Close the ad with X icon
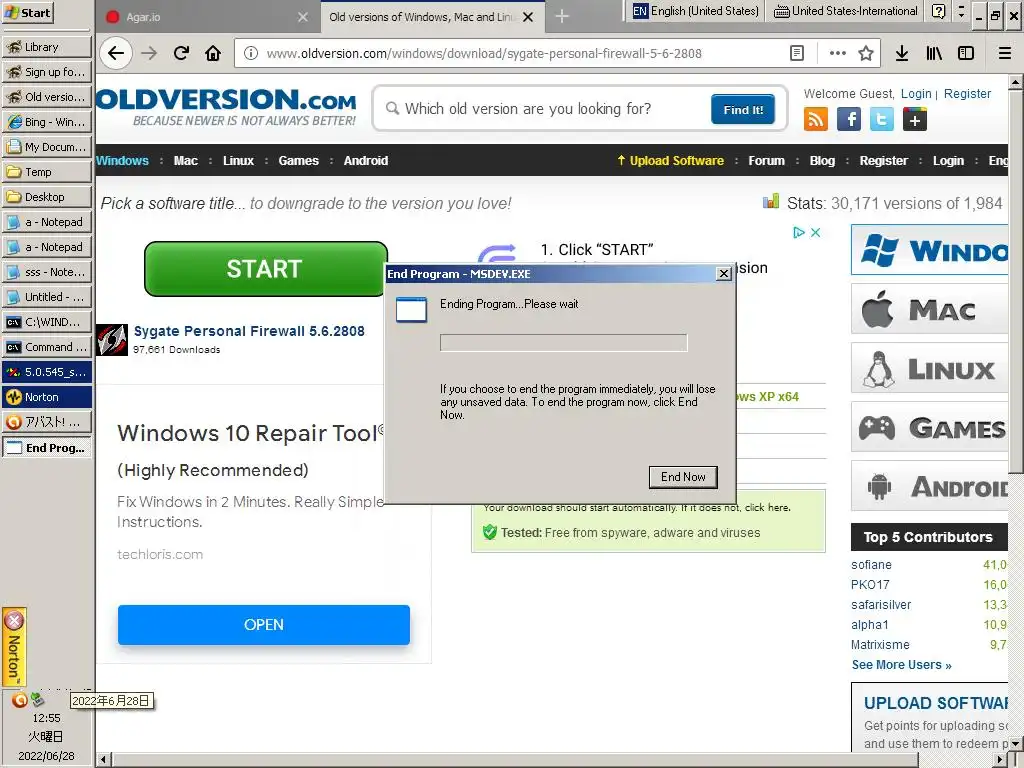 tap(816, 232)
